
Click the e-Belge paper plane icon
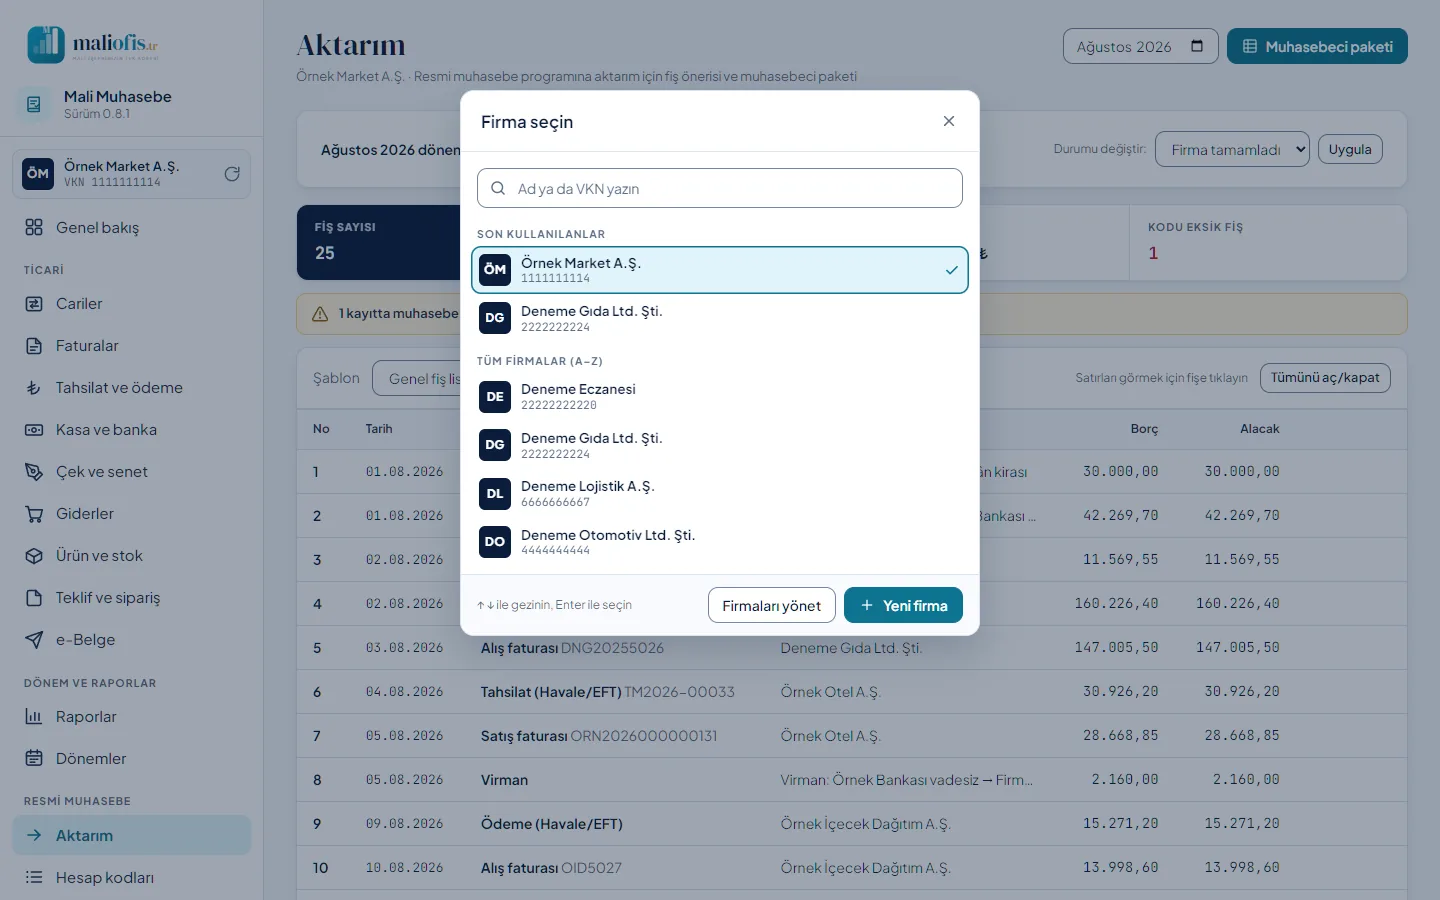point(34,640)
